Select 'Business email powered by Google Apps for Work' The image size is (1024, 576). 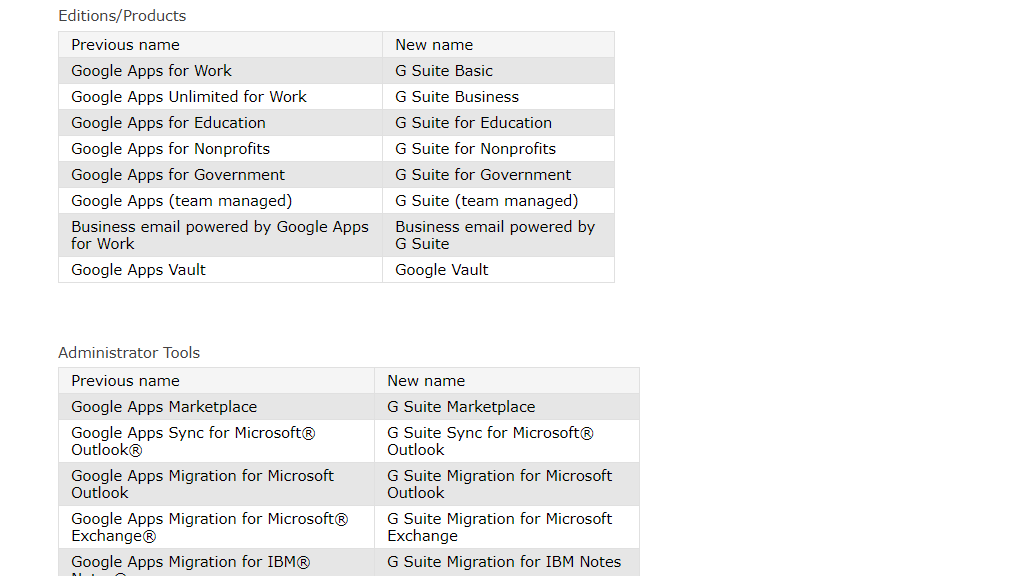[220, 235]
